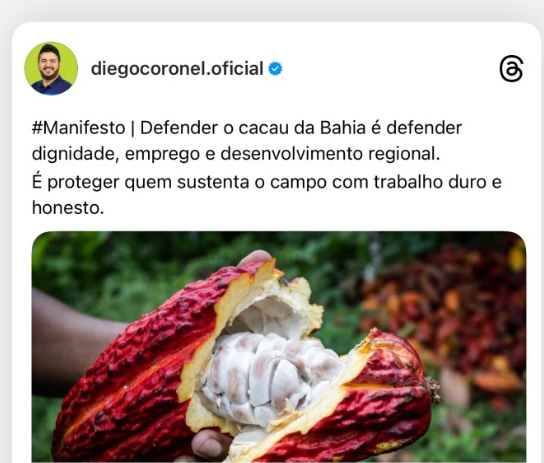Image resolution: width=544 pixels, height=463 pixels.
Task: Click the white cacao pulp seeds
Action: click(x=271, y=375)
